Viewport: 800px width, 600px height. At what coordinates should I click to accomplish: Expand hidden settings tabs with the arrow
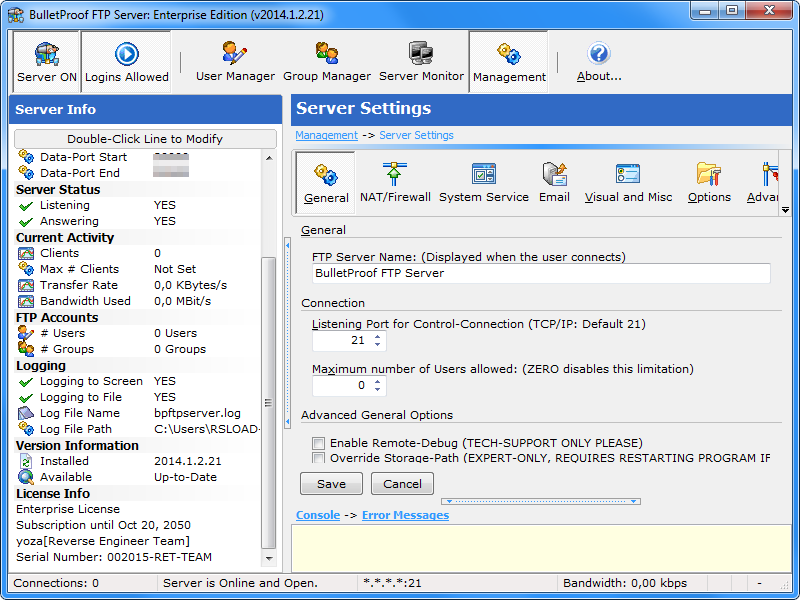[x=785, y=209]
